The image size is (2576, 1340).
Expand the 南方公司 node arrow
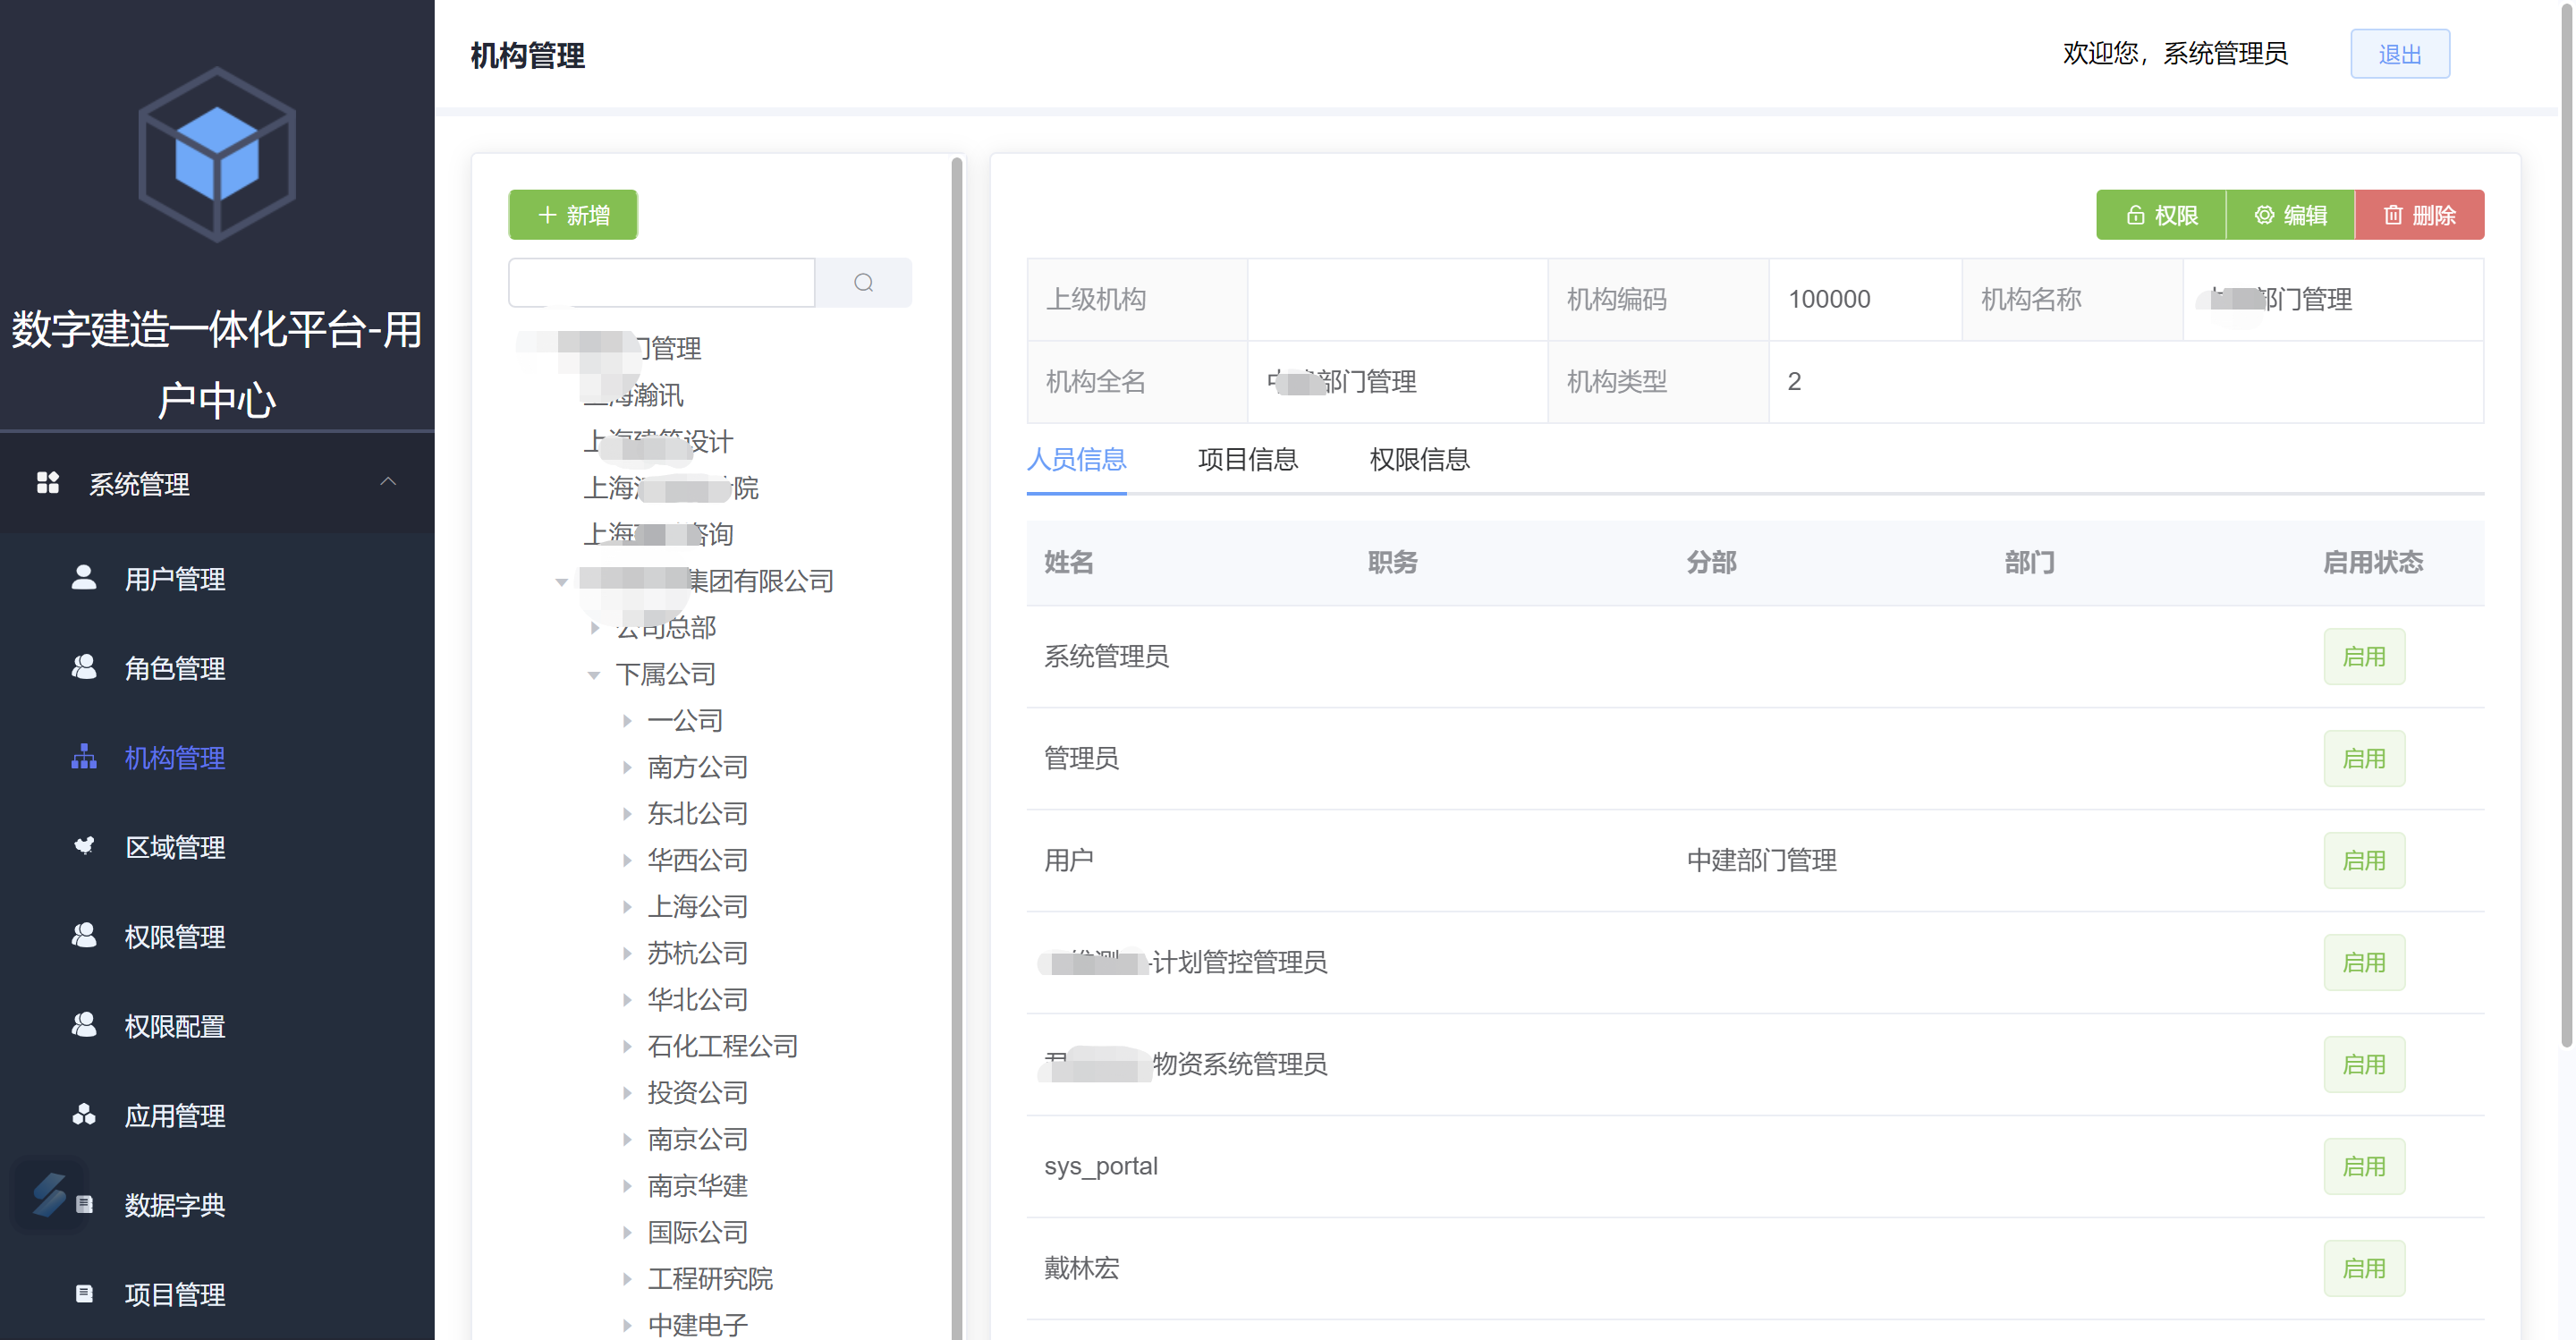click(627, 768)
